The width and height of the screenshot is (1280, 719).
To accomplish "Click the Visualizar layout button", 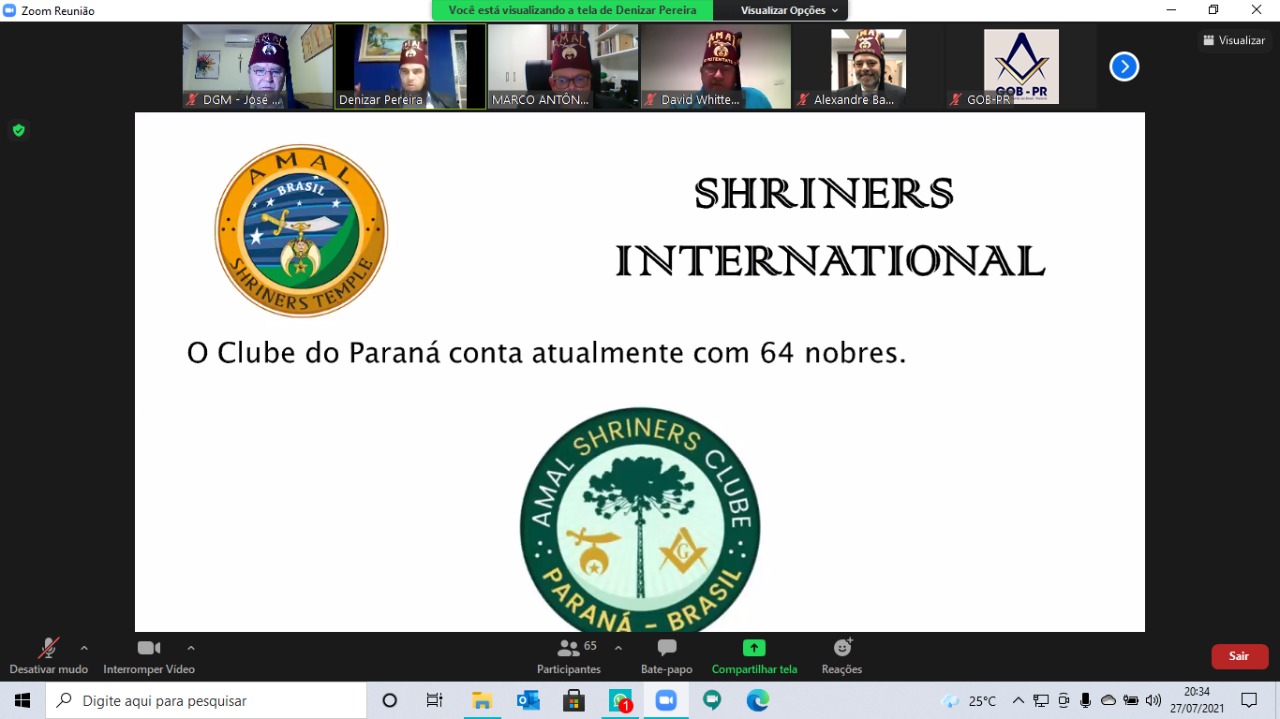I will (1234, 40).
